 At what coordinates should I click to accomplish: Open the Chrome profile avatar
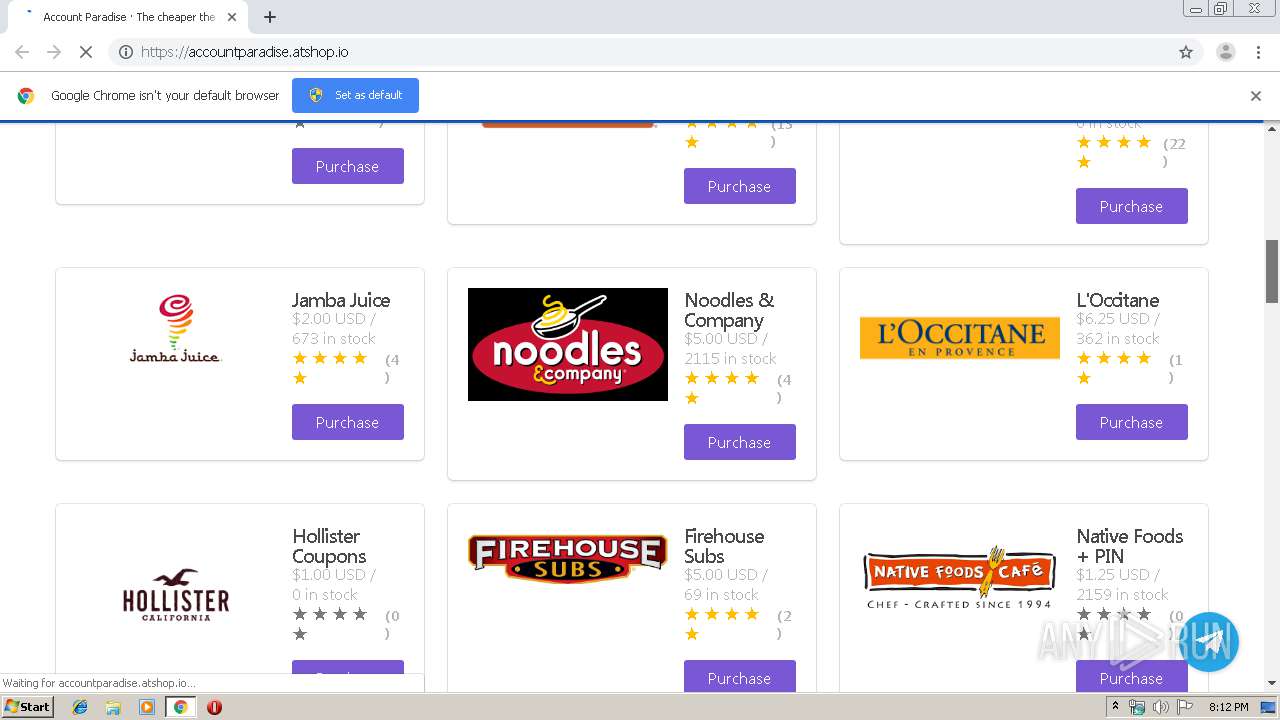pyautogui.click(x=1225, y=52)
